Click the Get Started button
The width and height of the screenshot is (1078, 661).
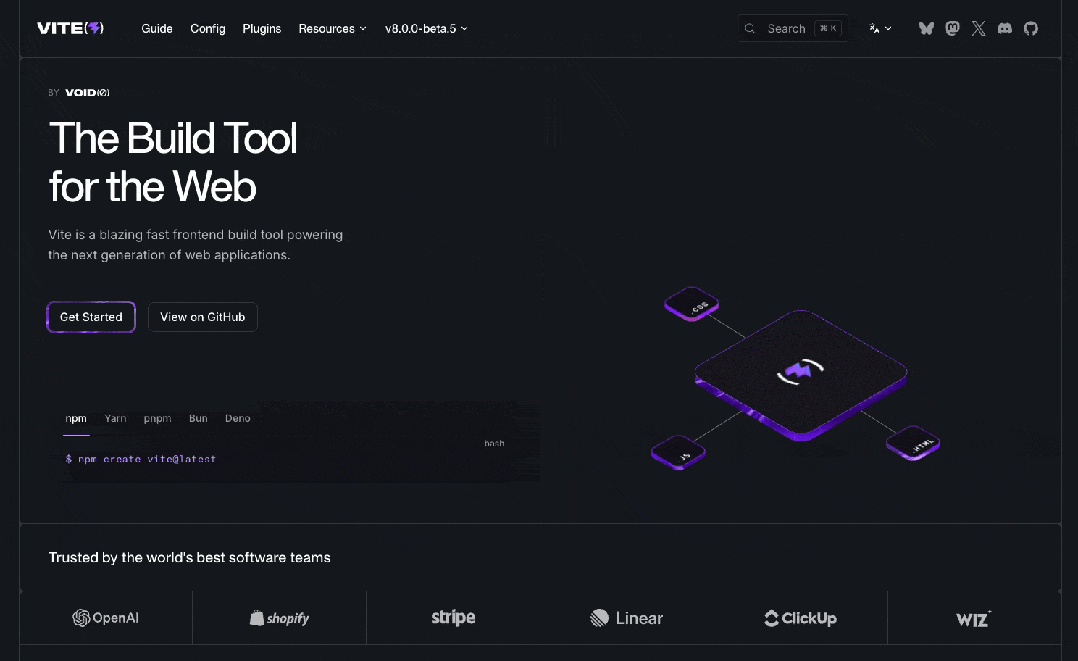91,317
